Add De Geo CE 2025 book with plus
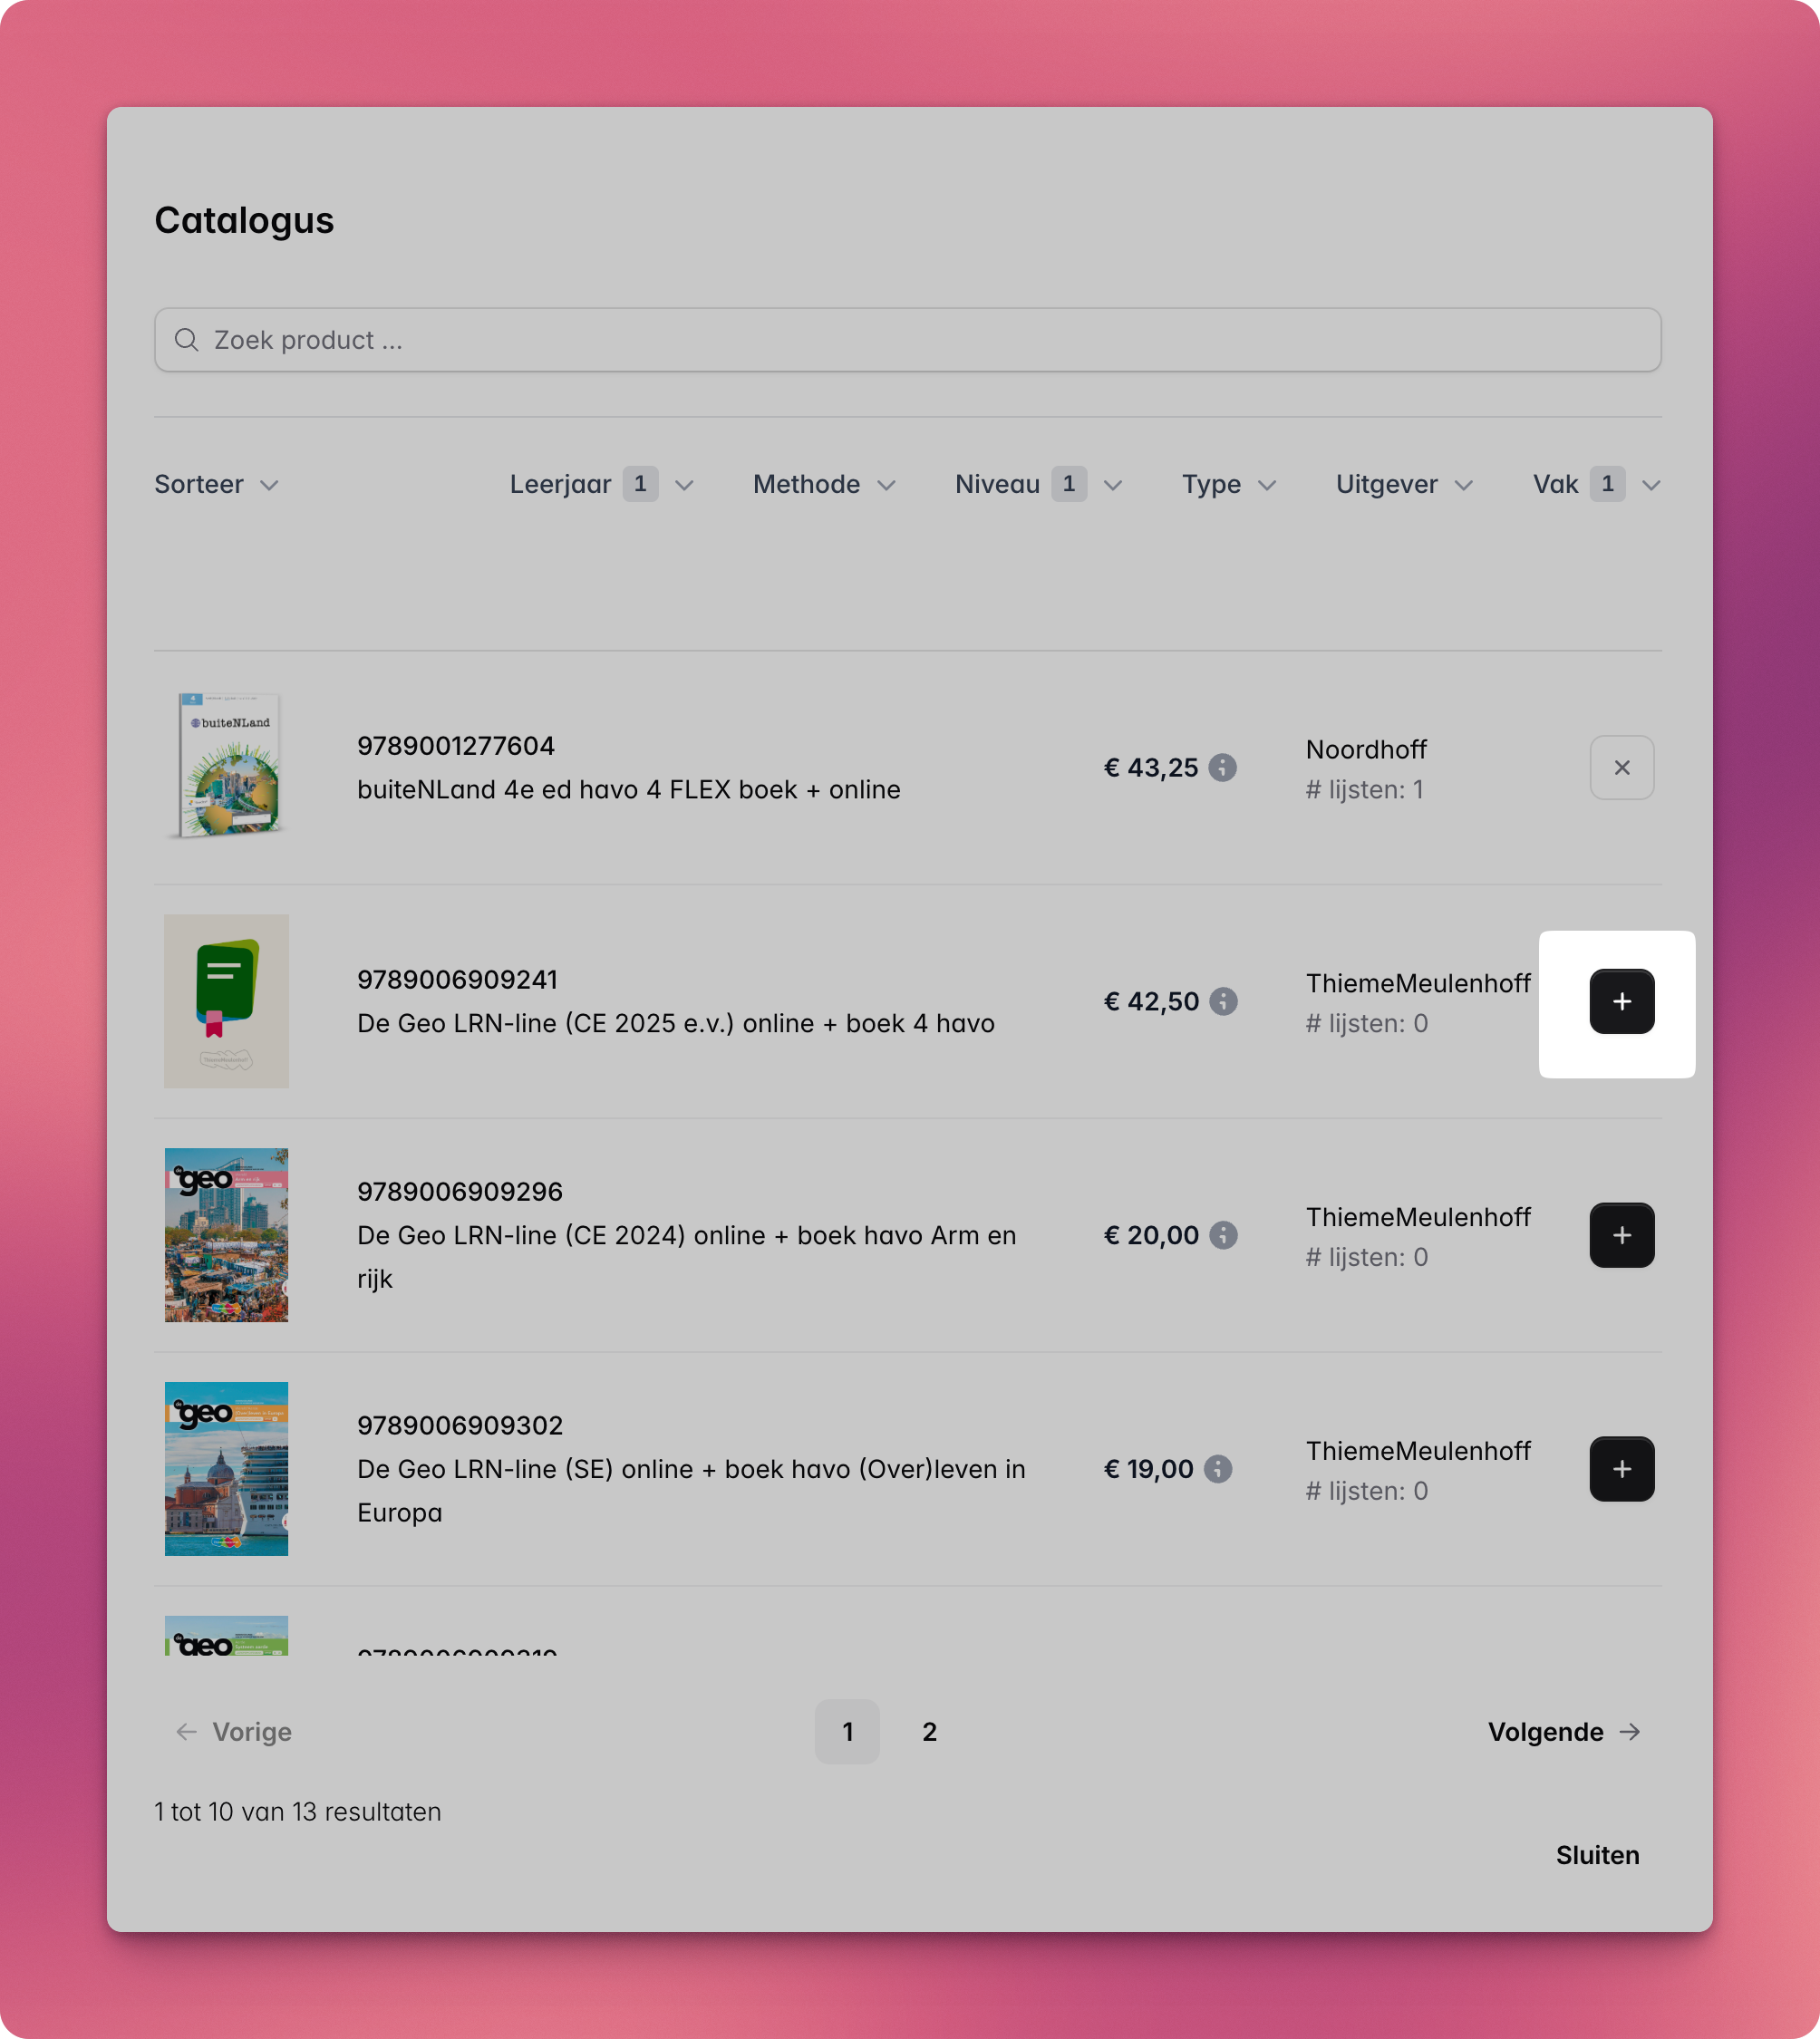Image resolution: width=1820 pixels, height=2039 pixels. pyautogui.click(x=1621, y=1001)
